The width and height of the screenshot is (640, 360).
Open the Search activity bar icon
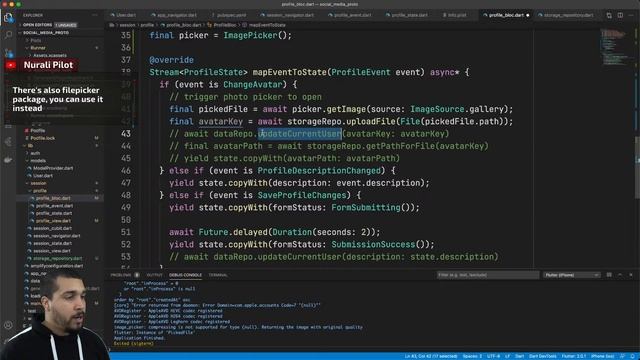click(x=8, y=35)
